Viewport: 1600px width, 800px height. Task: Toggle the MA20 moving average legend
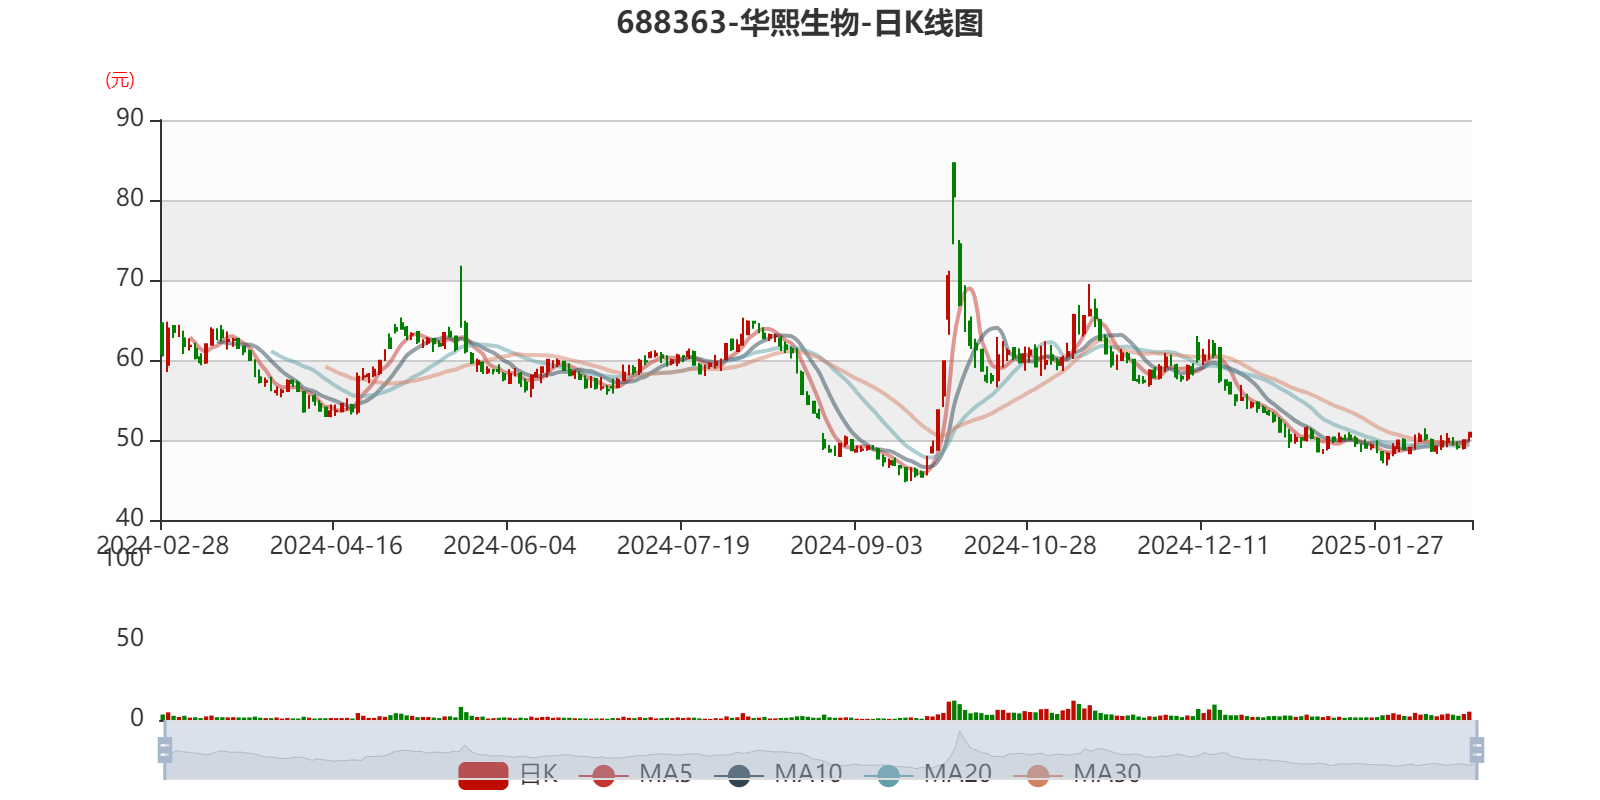(x=927, y=775)
